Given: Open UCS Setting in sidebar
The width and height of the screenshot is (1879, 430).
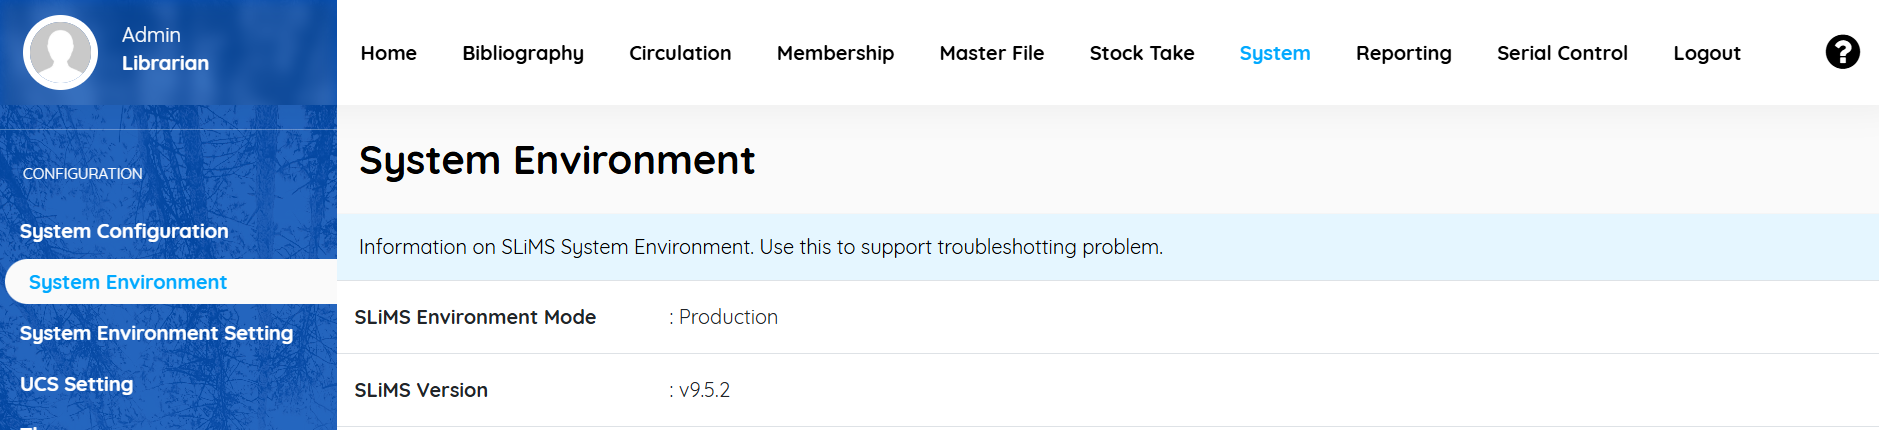Looking at the screenshot, I should (76, 384).
